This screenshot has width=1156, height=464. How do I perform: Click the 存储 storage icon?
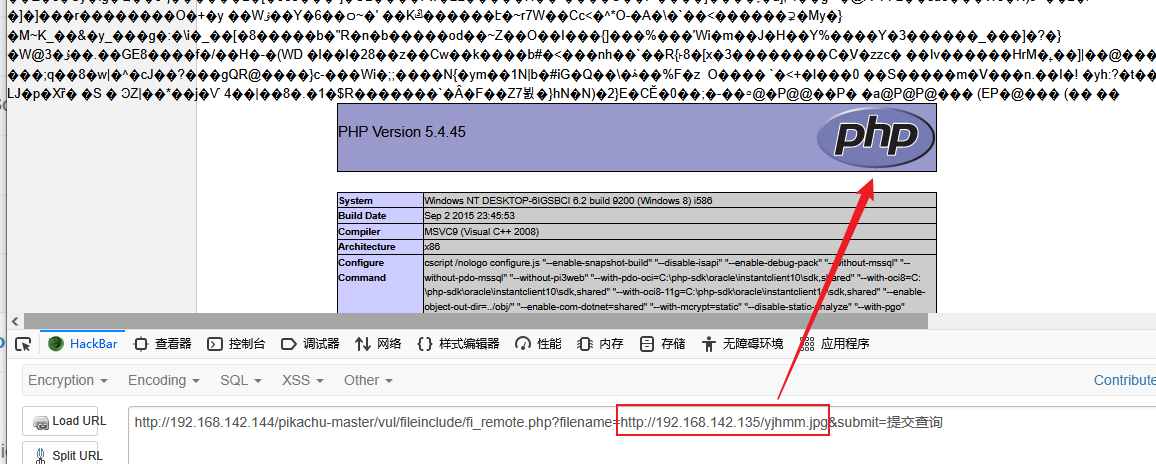pyautogui.click(x=647, y=344)
